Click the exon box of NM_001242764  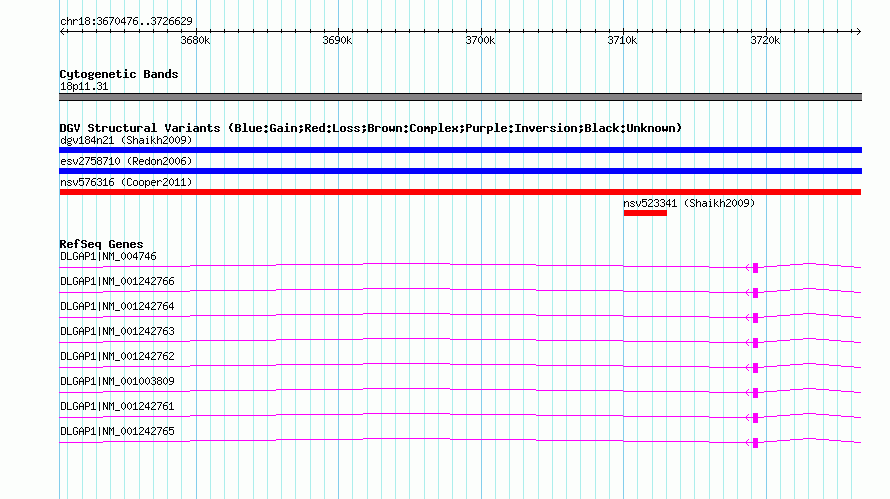tap(755, 318)
